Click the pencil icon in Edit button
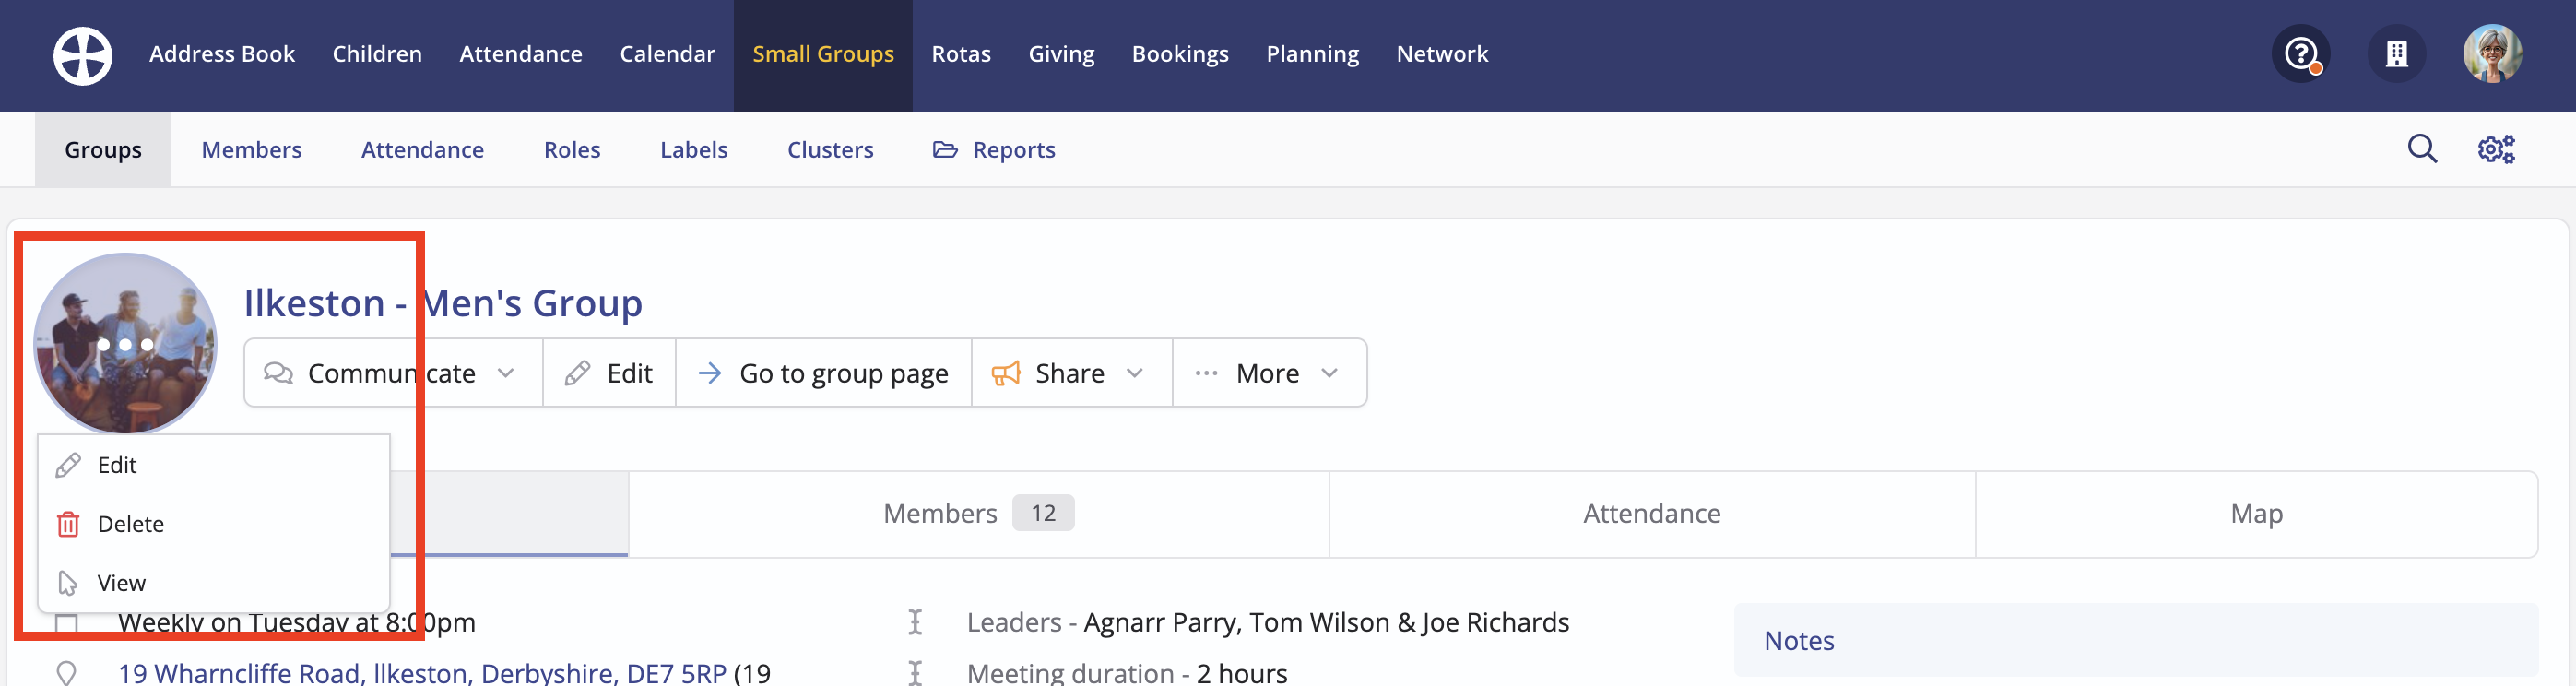 pyautogui.click(x=577, y=373)
